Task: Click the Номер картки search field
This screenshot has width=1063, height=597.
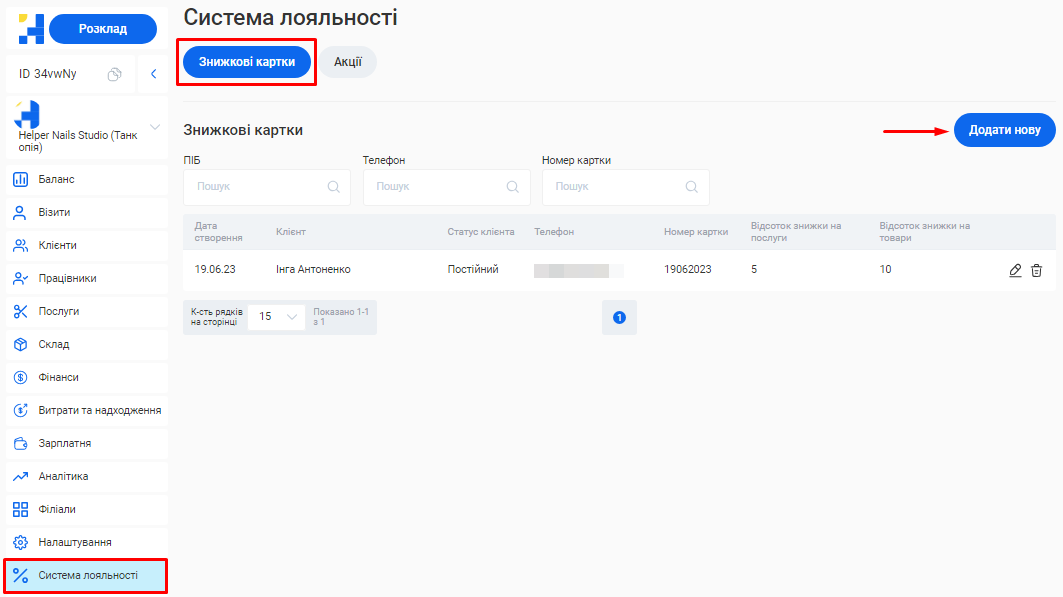Action: pos(625,187)
